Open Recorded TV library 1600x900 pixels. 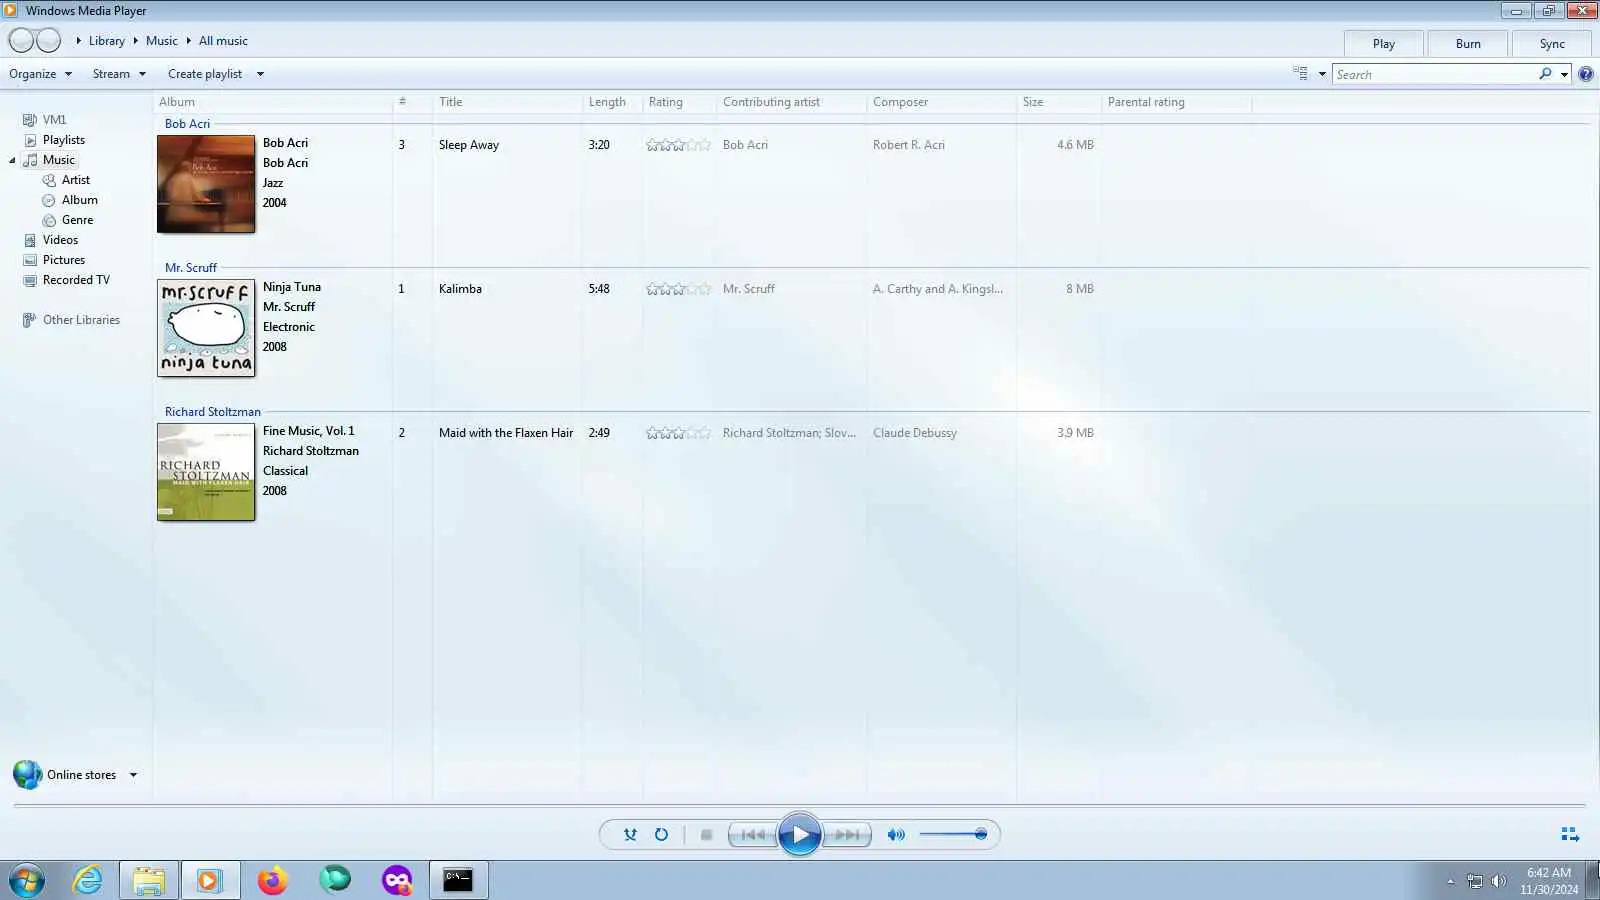[66, 280]
